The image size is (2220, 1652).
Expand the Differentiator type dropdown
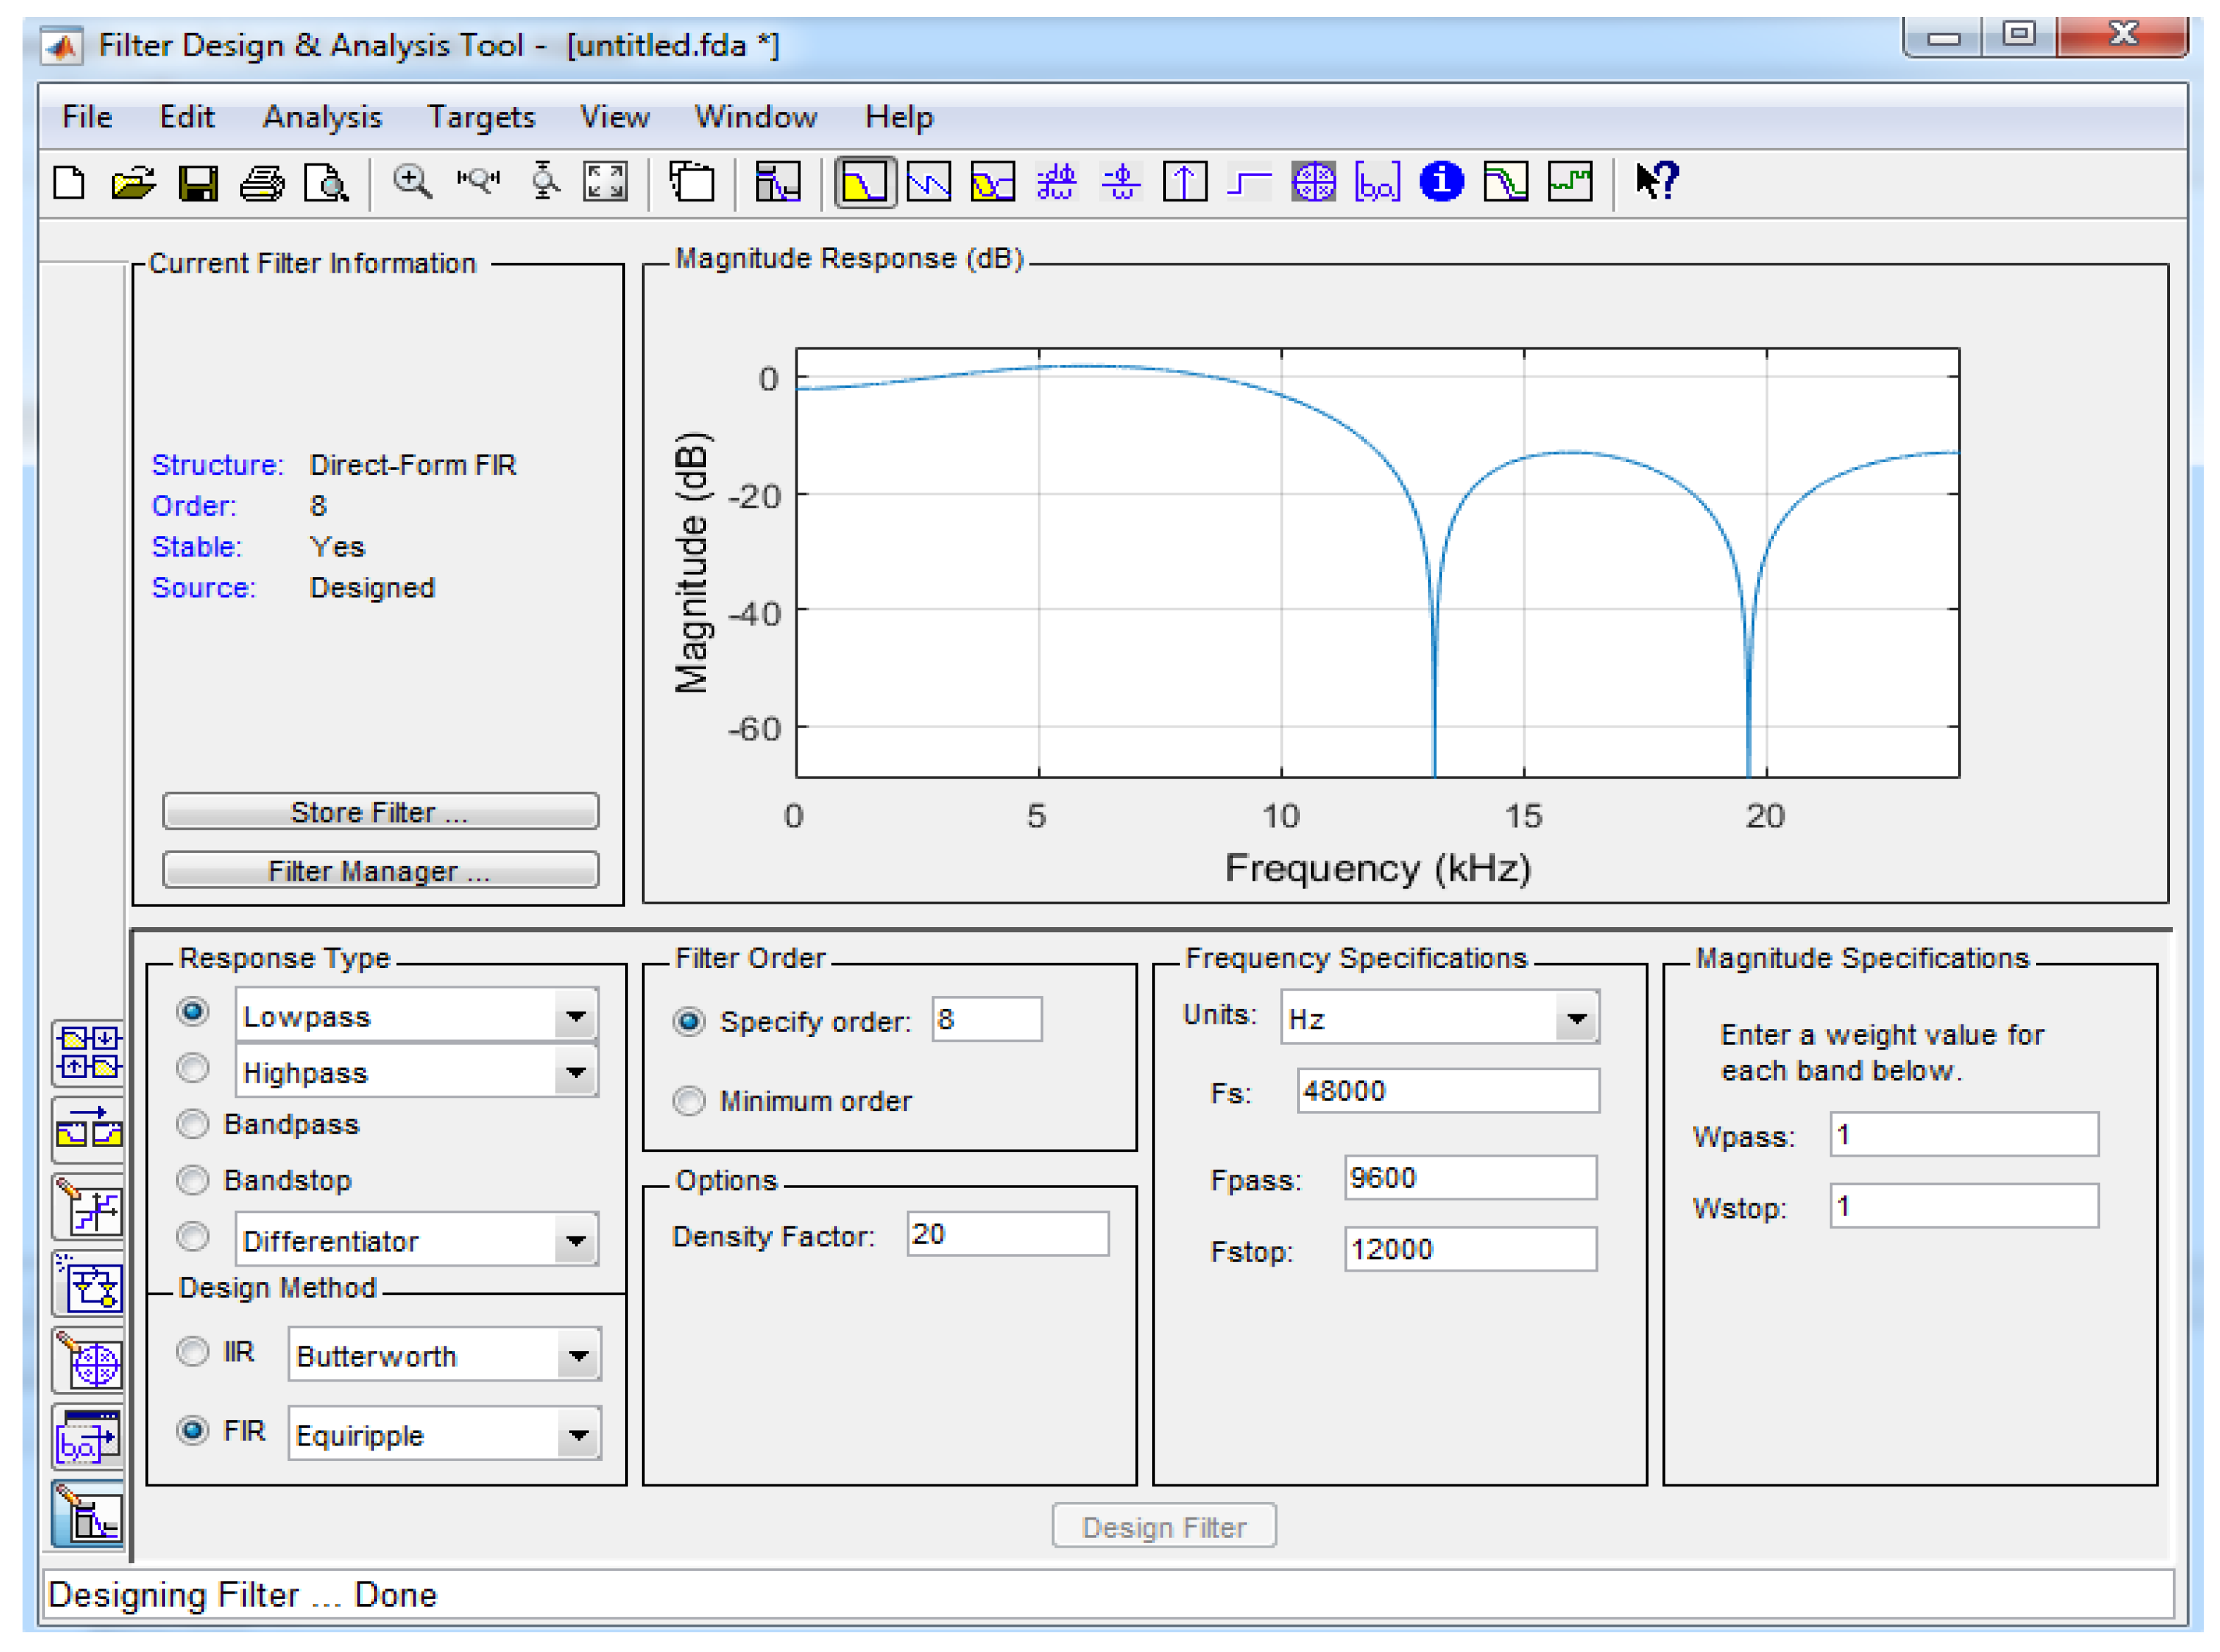pos(576,1241)
